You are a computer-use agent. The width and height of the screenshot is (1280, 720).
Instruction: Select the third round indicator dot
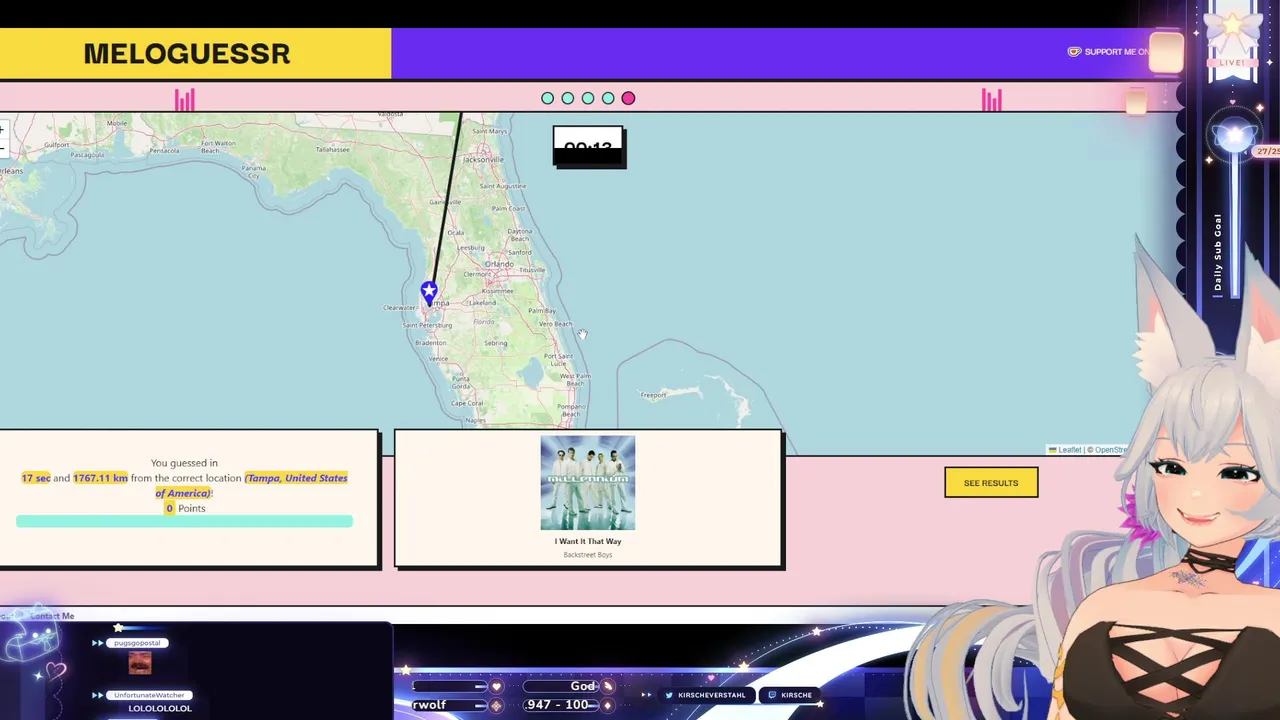tap(588, 98)
